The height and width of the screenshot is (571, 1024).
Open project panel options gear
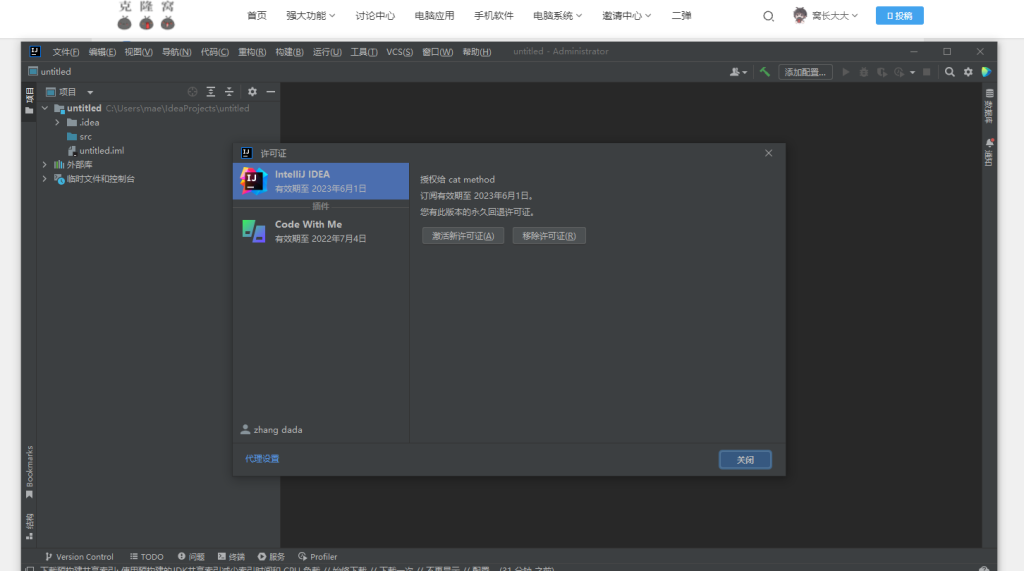click(252, 92)
